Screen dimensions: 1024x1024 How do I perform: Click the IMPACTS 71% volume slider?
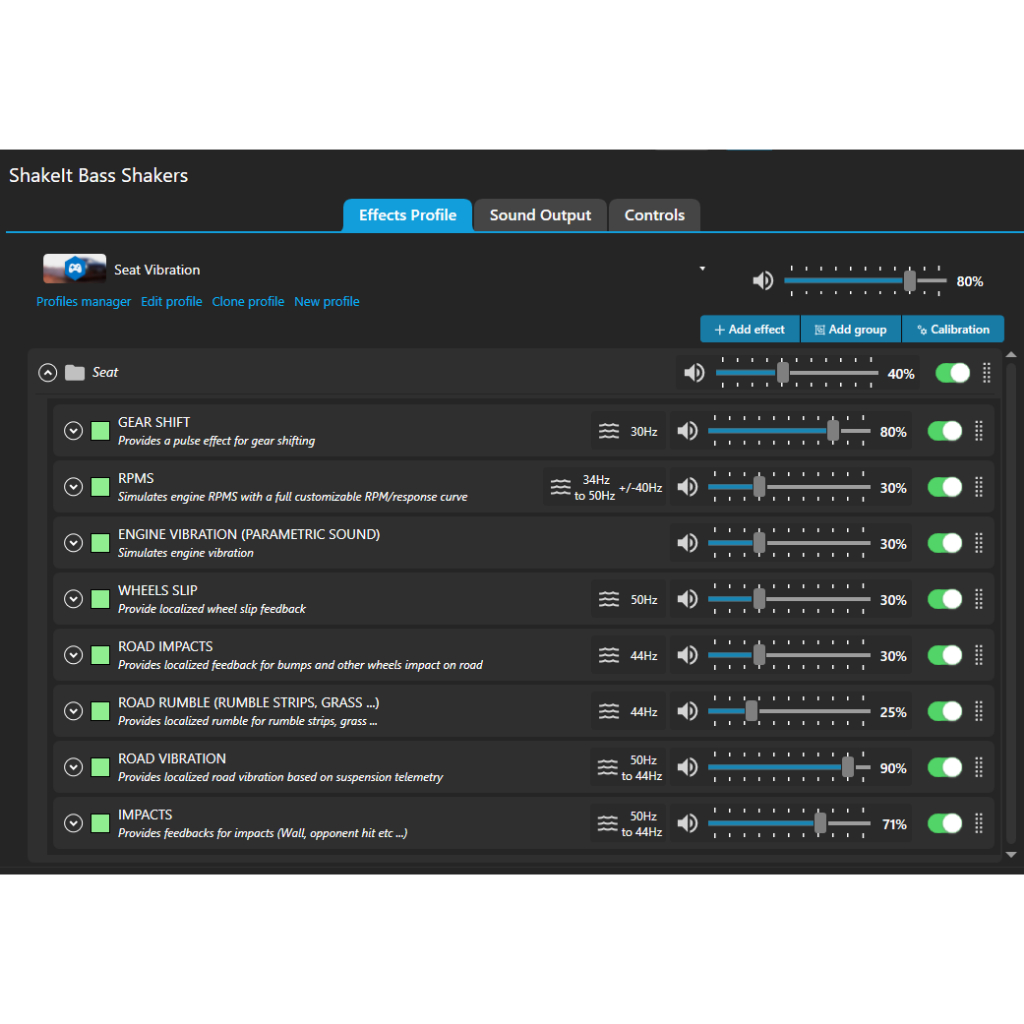tap(789, 824)
